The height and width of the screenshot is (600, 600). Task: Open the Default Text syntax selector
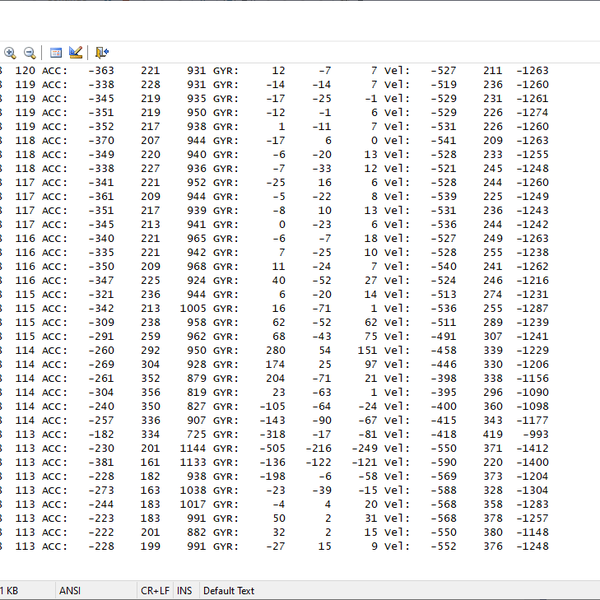click(x=229, y=591)
